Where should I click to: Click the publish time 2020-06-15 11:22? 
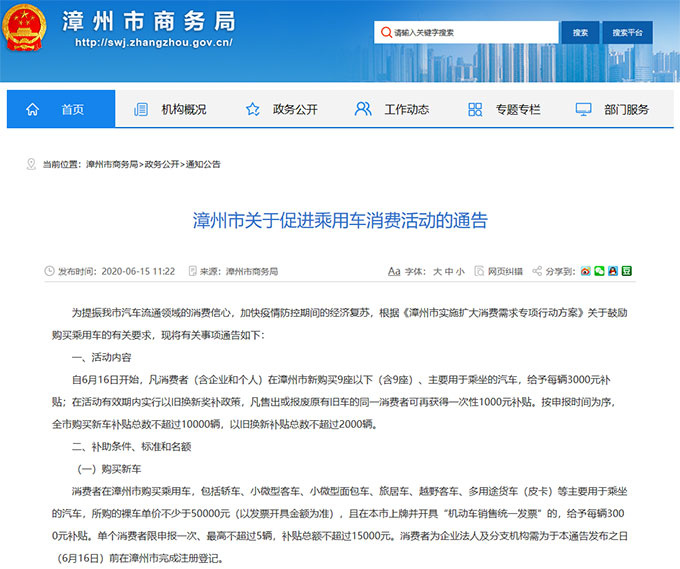pos(138,271)
